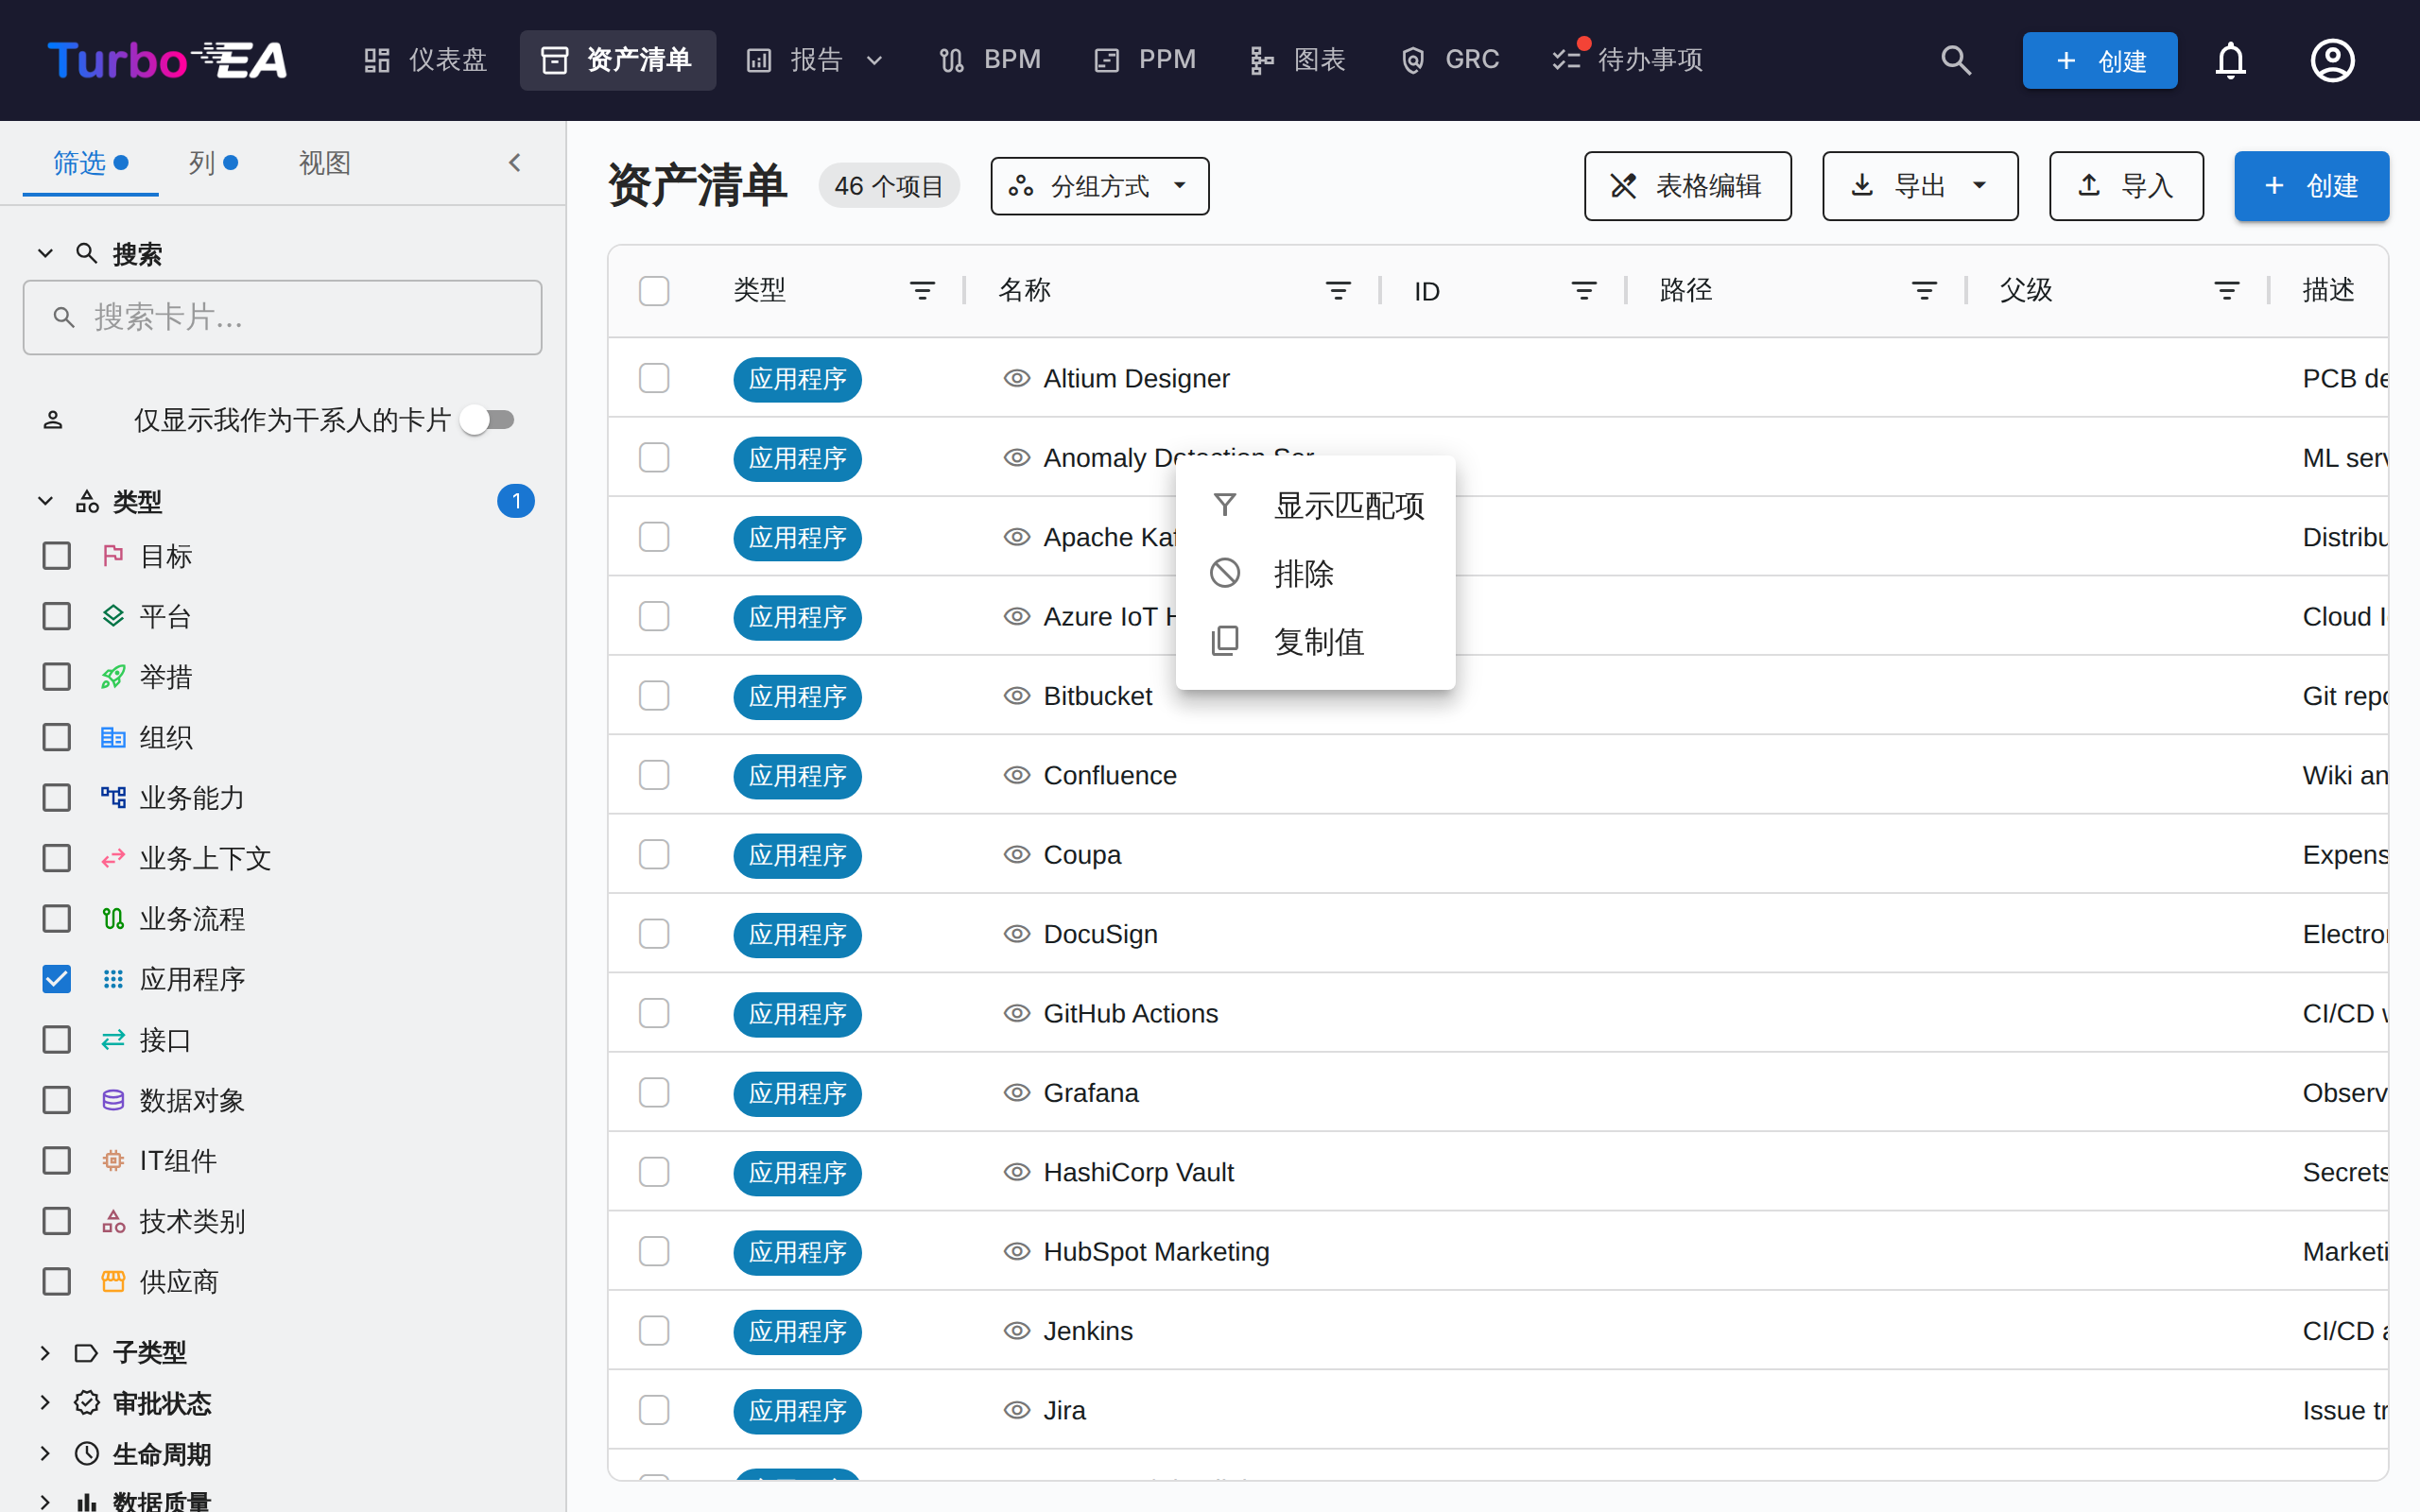Open the global search magnifier icon
The image size is (2420, 1512).
1956,60
